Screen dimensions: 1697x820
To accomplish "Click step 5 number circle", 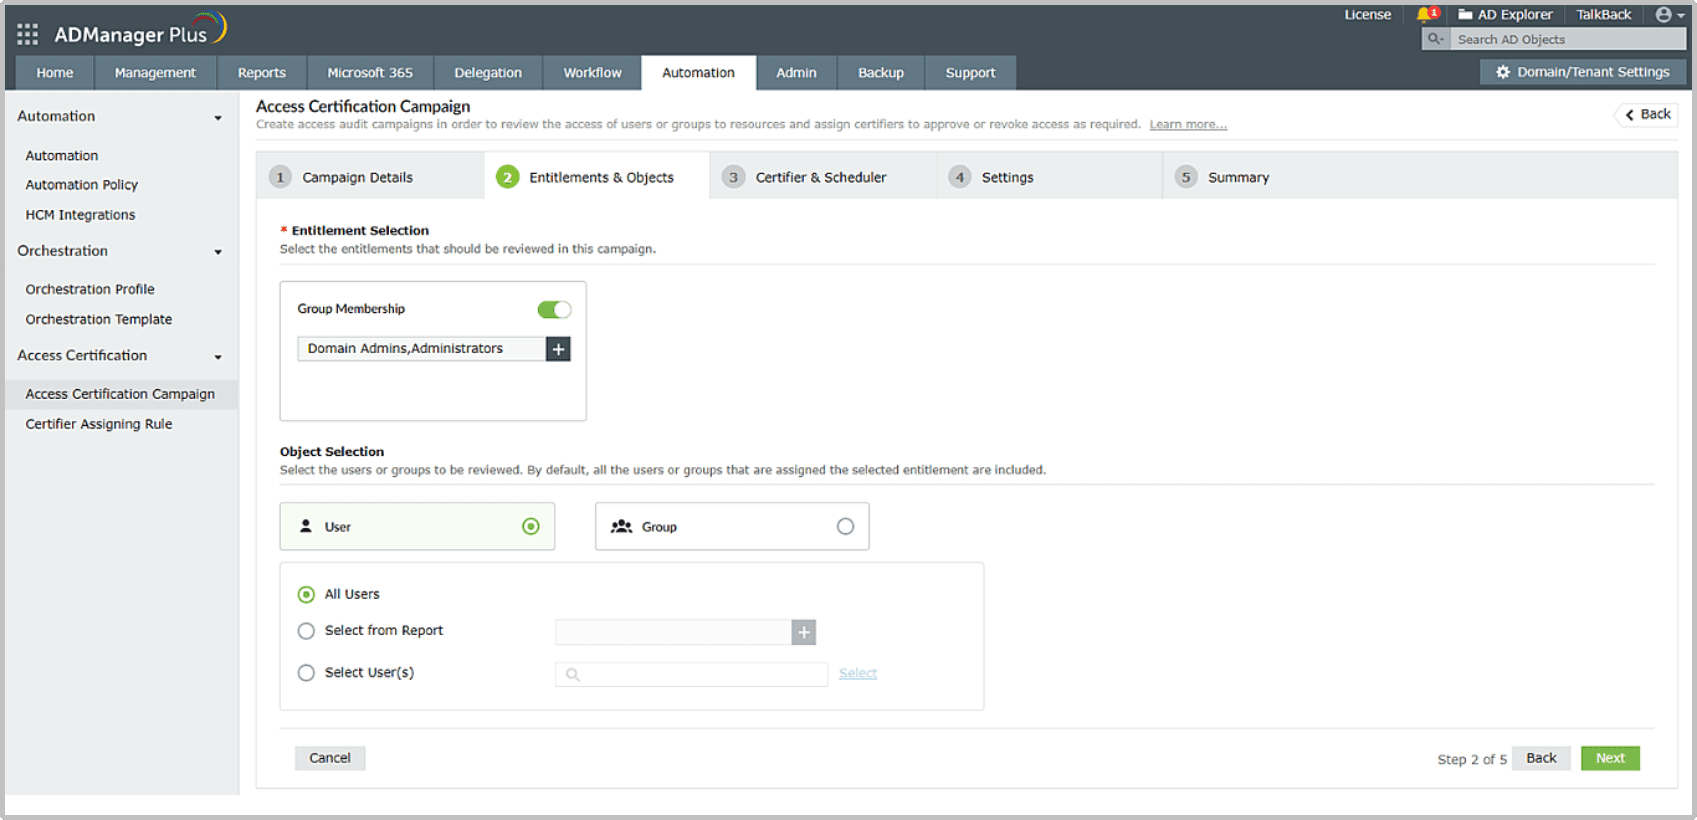I will tap(1186, 177).
